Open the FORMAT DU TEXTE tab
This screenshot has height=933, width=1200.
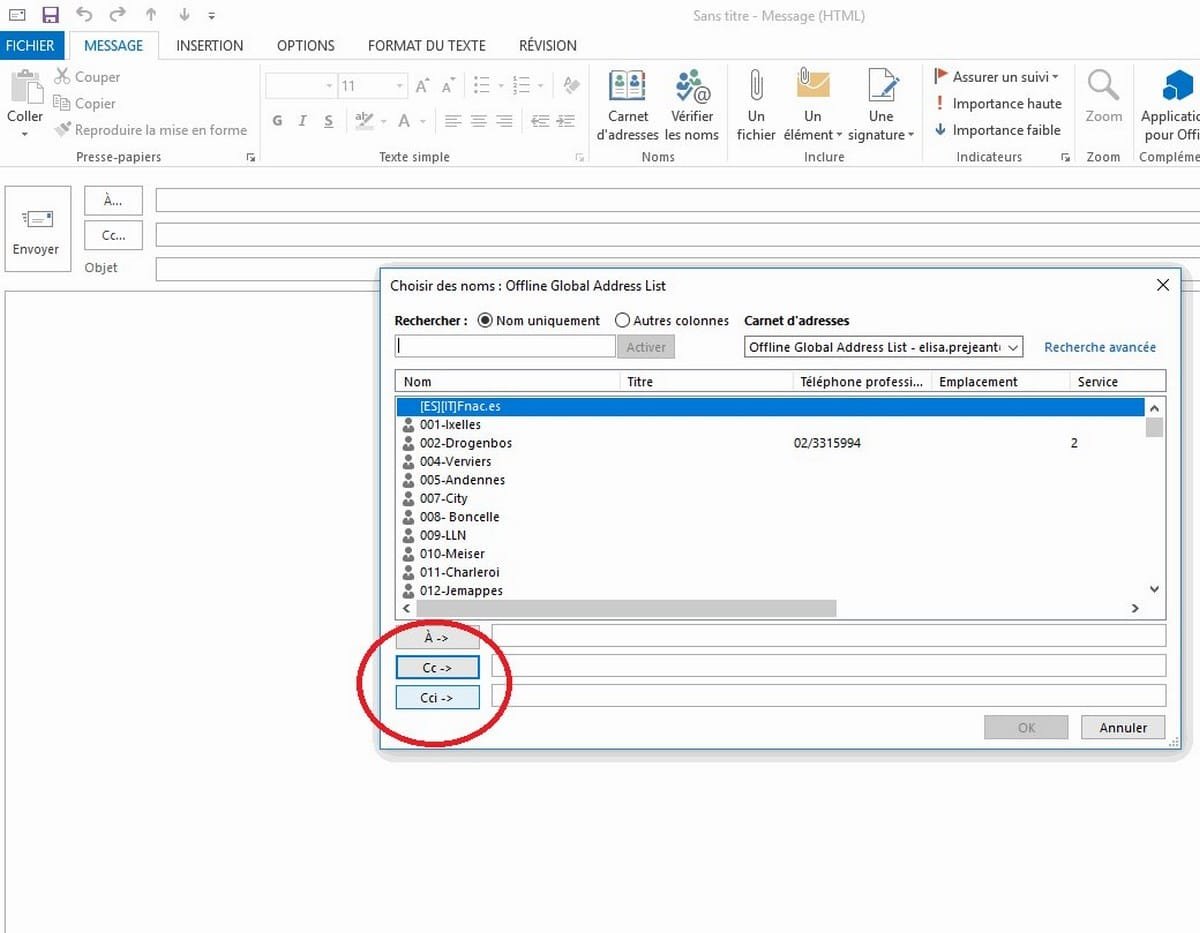426,45
